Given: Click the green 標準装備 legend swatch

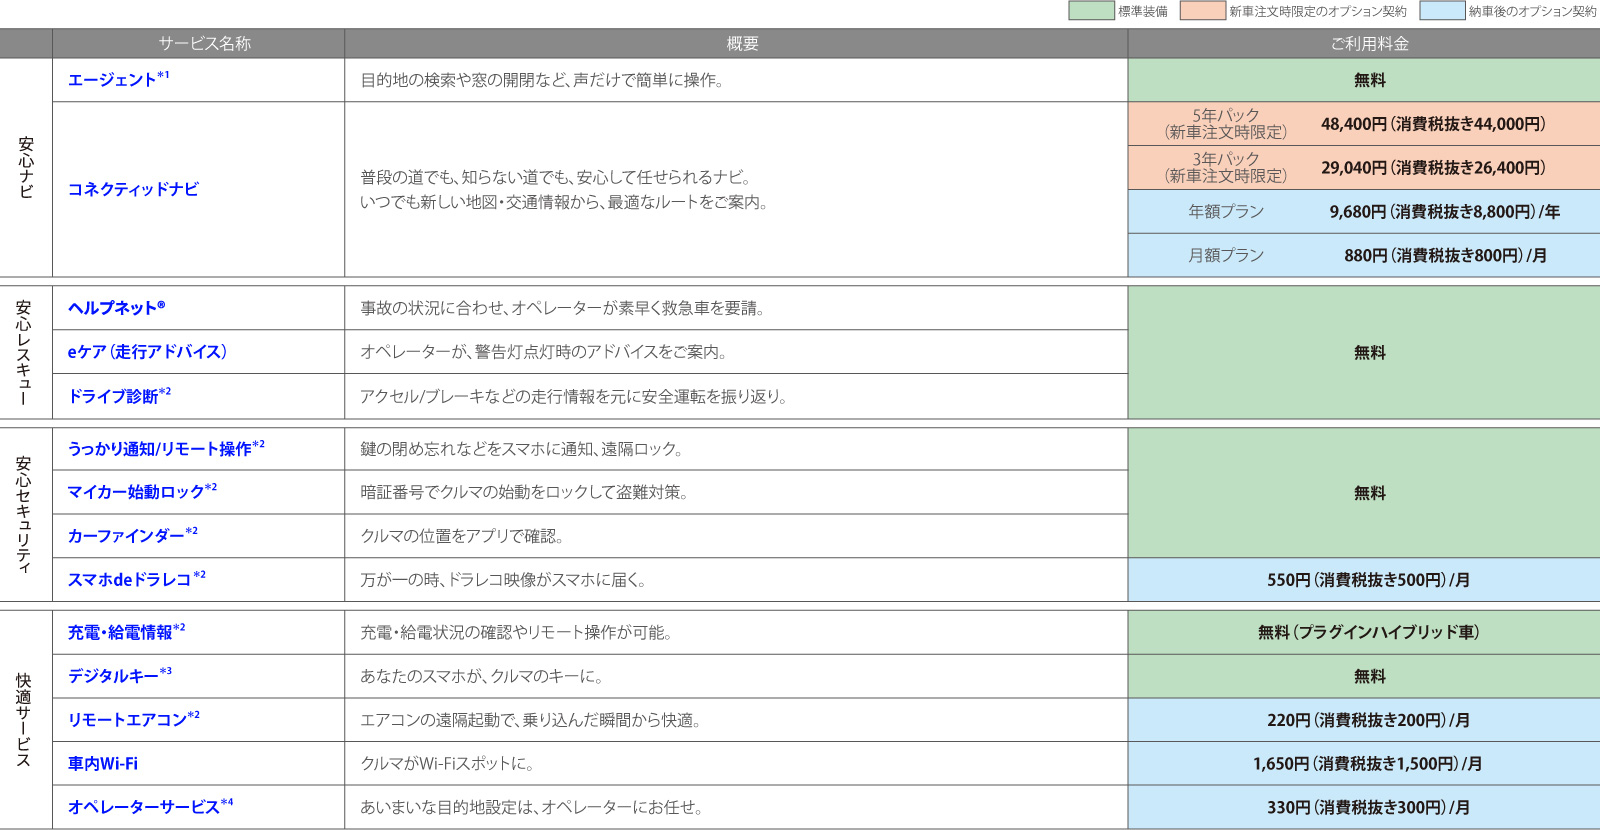Looking at the screenshot, I should click(1091, 11).
